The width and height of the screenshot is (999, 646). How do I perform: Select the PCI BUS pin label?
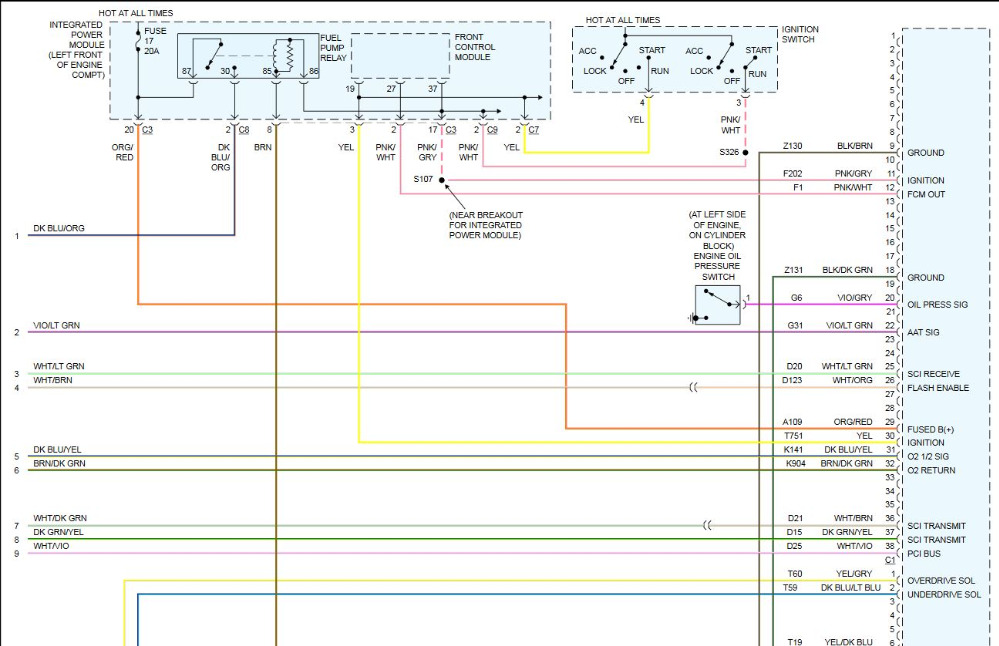coord(925,553)
